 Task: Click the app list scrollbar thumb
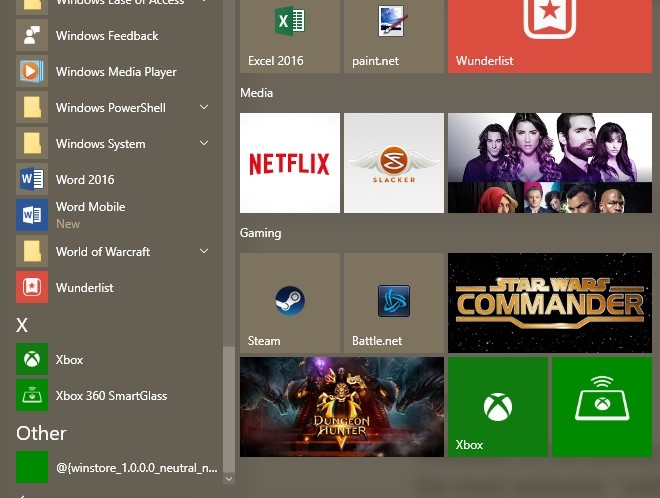click(x=229, y=410)
